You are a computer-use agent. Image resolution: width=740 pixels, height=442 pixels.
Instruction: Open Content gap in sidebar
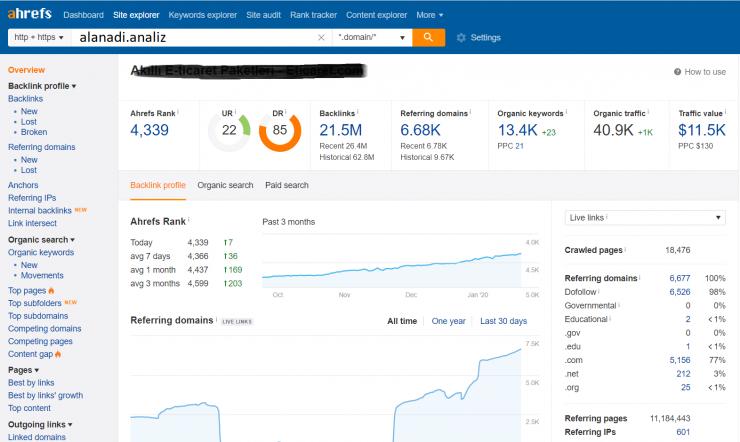pyautogui.click(x=30, y=354)
